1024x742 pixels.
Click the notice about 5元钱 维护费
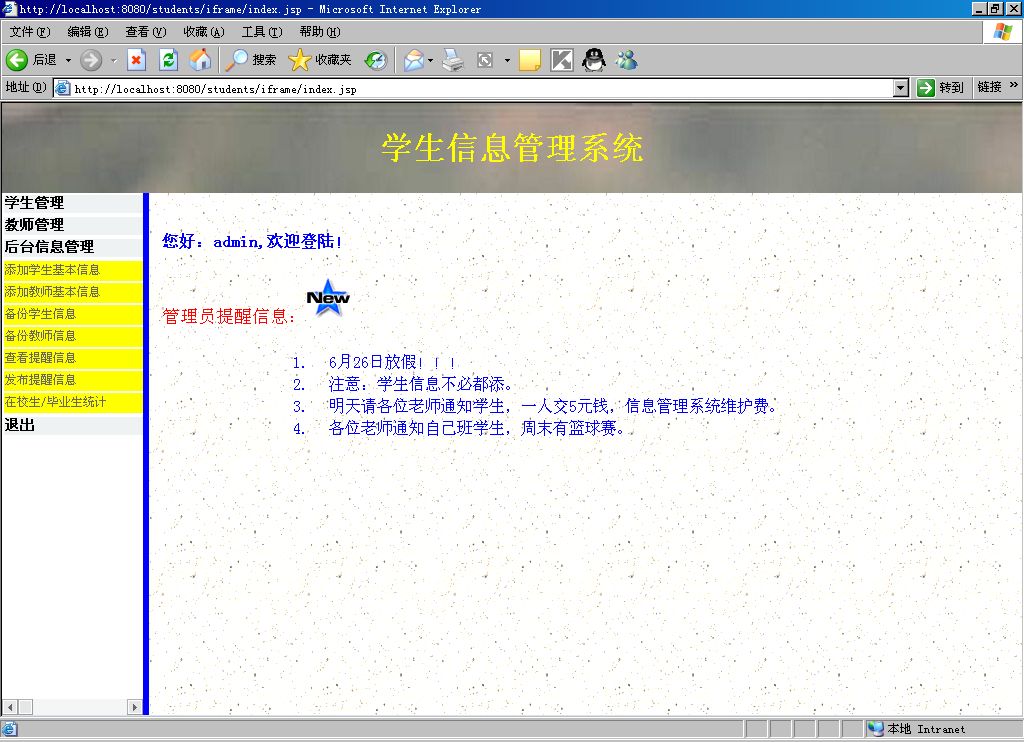553,406
